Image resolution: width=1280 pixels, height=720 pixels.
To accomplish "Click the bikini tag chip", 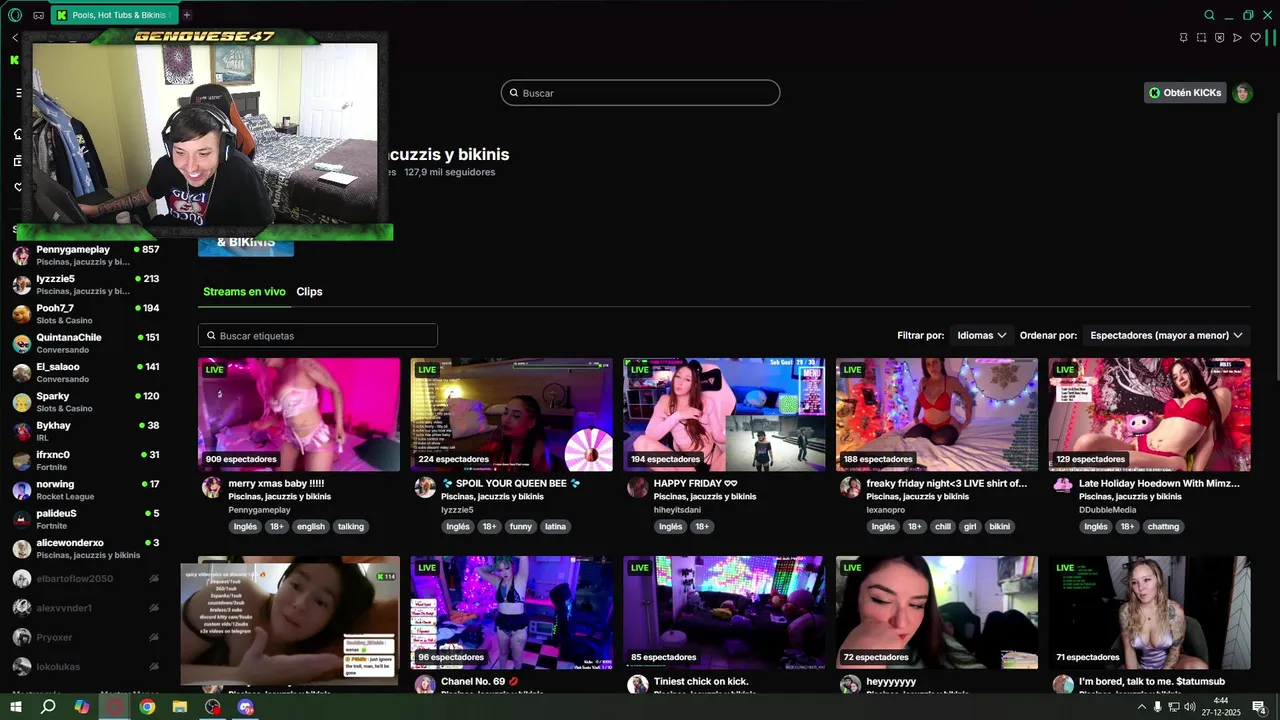I will tap(999, 527).
